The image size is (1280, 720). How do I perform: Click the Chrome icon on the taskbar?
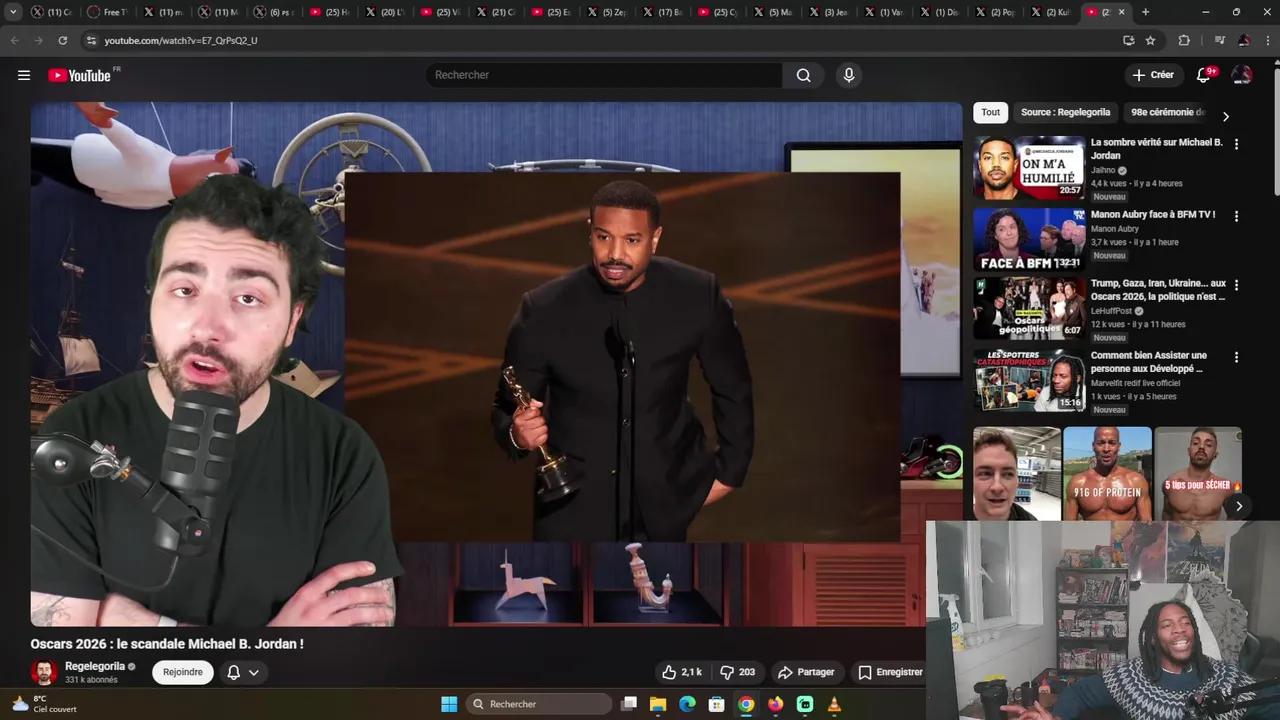coord(746,704)
